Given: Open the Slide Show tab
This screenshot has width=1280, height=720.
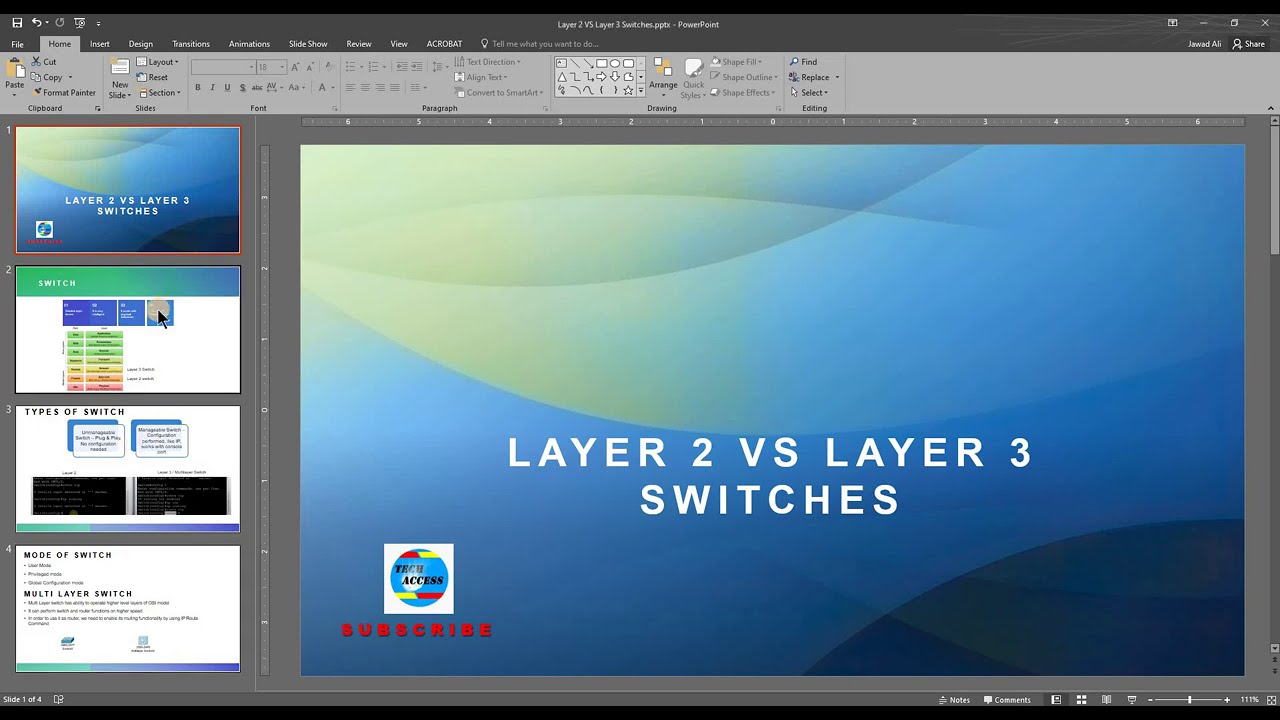Looking at the screenshot, I should tap(308, 44).
